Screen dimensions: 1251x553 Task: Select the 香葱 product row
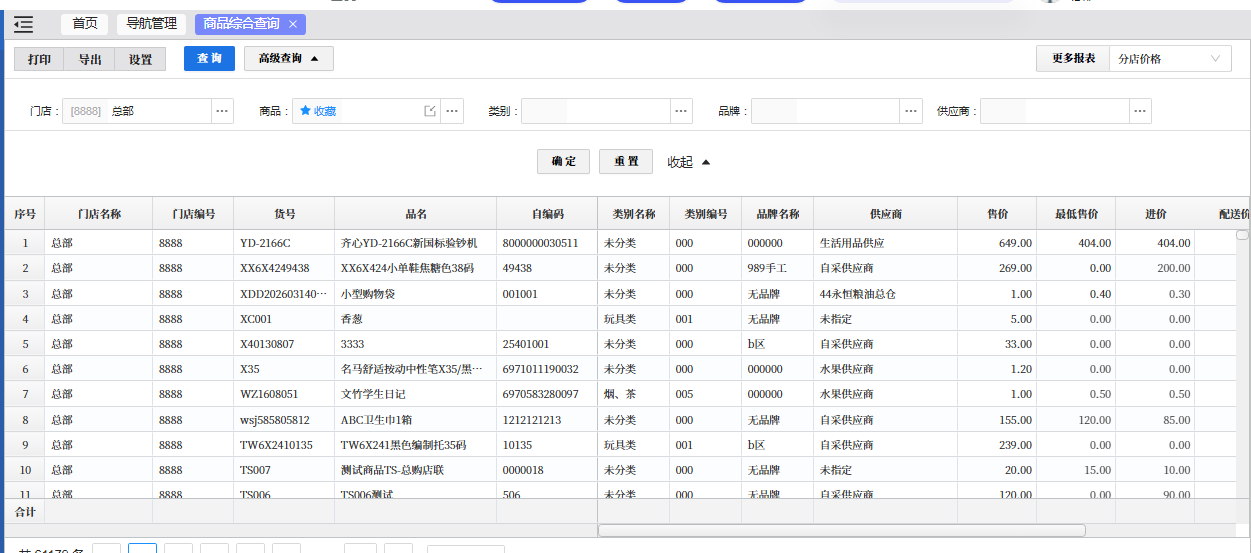(416, 319)
